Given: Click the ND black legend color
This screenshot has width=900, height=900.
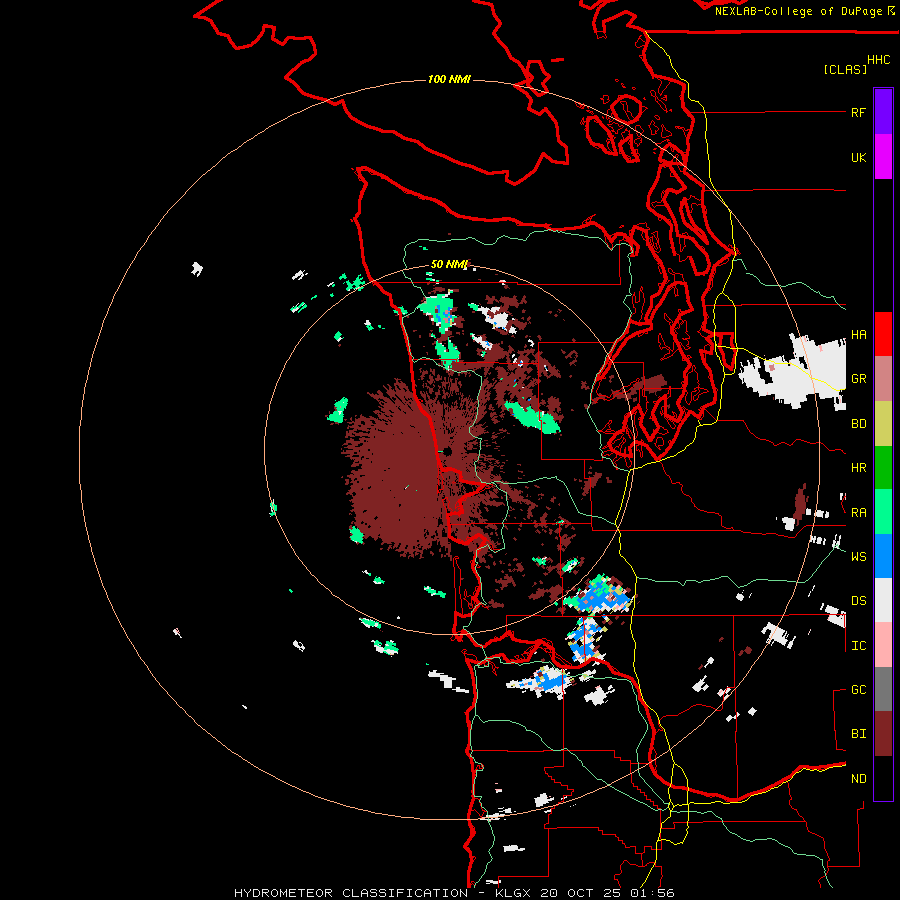Looking at the screenshot, I should pos(883,778).
